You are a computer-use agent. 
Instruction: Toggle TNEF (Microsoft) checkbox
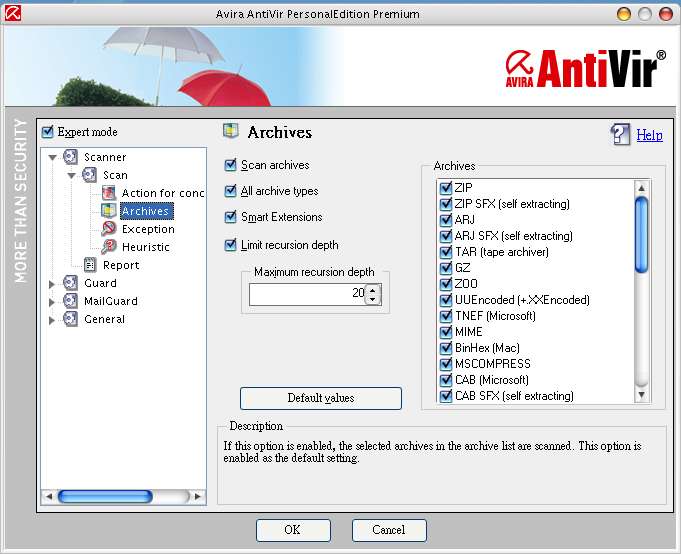(446, 316)
